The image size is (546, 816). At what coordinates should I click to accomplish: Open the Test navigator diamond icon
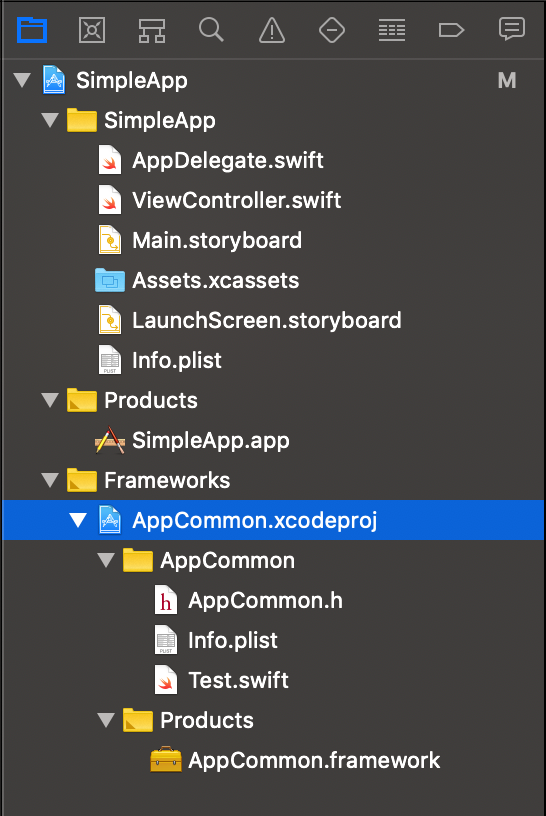(x=332, y=30)
